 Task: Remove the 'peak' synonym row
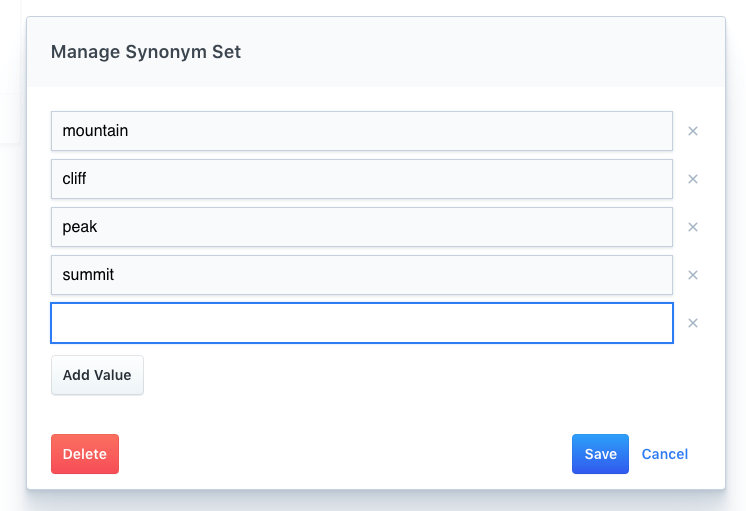[x=692, y=227]
